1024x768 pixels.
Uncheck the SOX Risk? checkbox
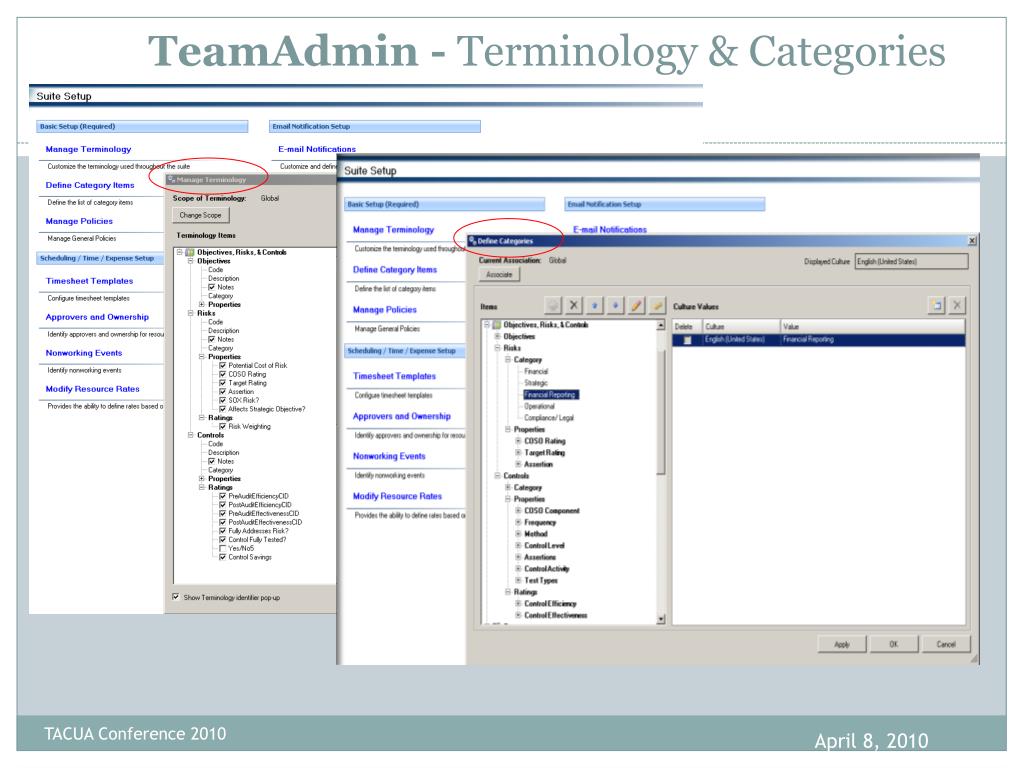[x=222, y=400]
